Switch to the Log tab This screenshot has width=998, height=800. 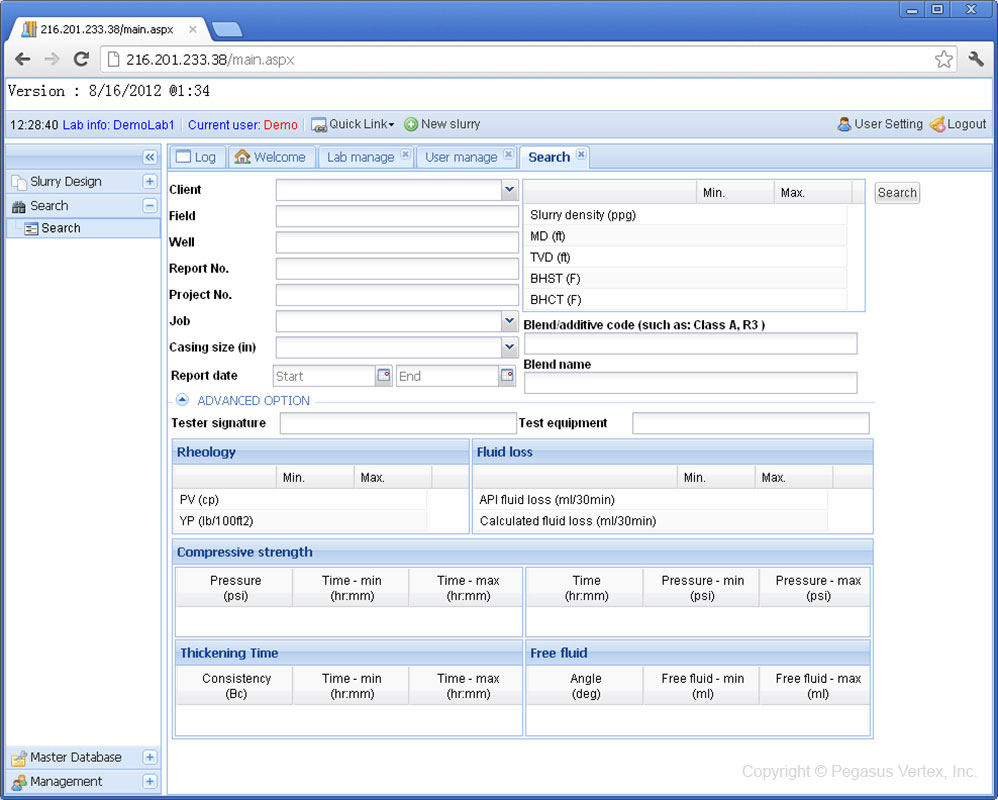197,157
